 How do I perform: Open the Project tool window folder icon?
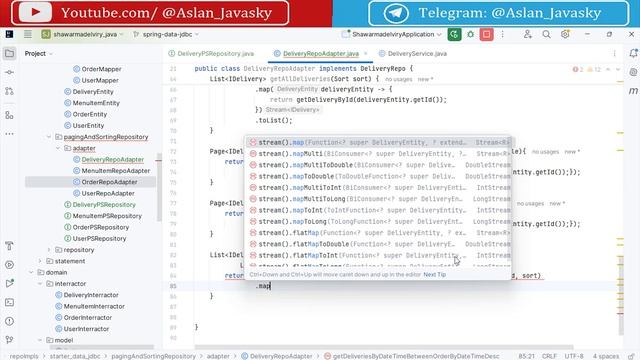pos(9,53)
